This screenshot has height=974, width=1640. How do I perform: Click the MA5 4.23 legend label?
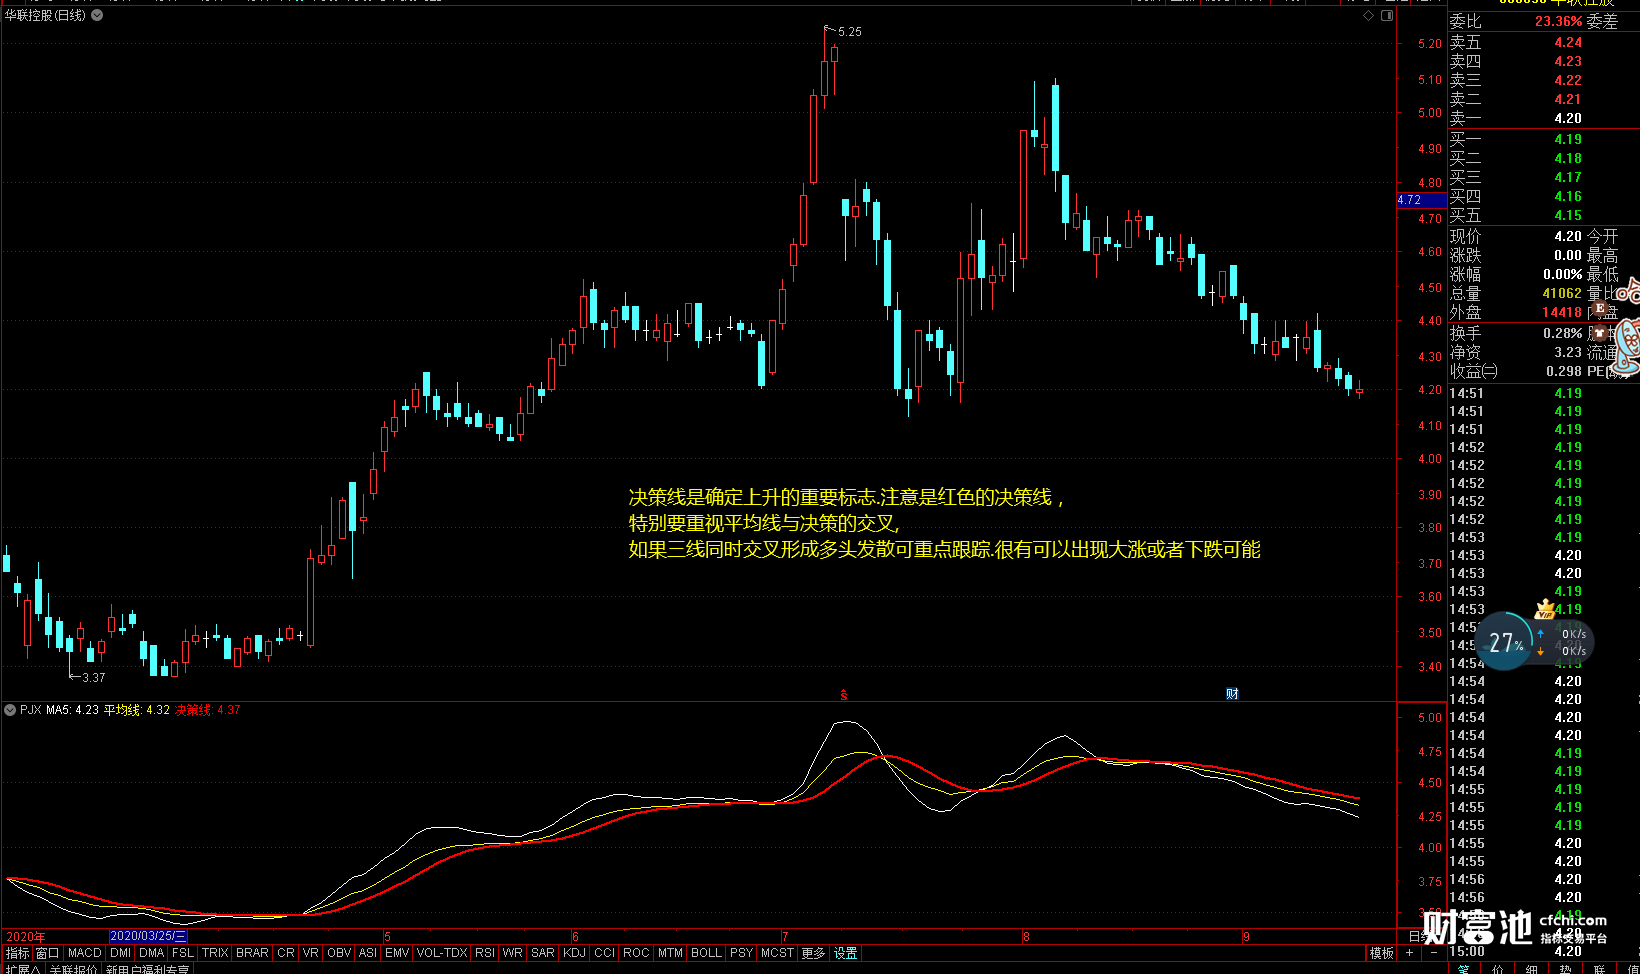pyautogui.click(x=72, y=710)
